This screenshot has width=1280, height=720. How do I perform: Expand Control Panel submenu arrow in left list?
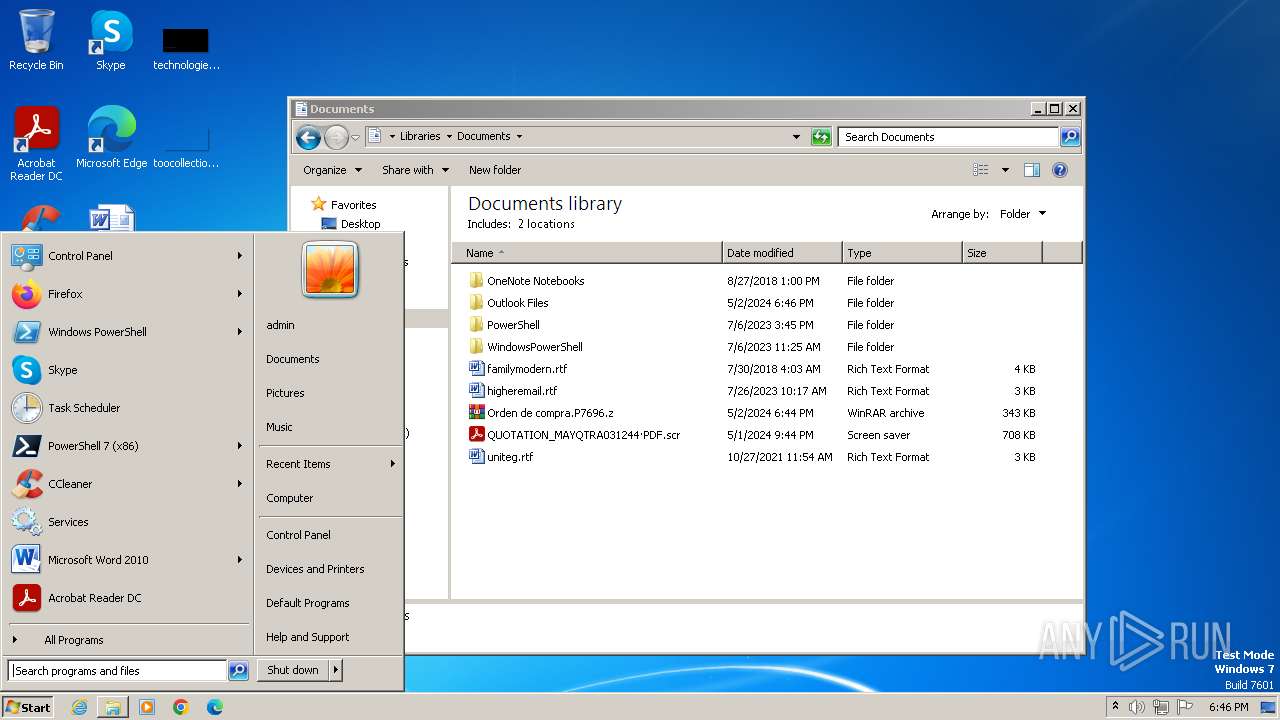(x=240, y=256)
